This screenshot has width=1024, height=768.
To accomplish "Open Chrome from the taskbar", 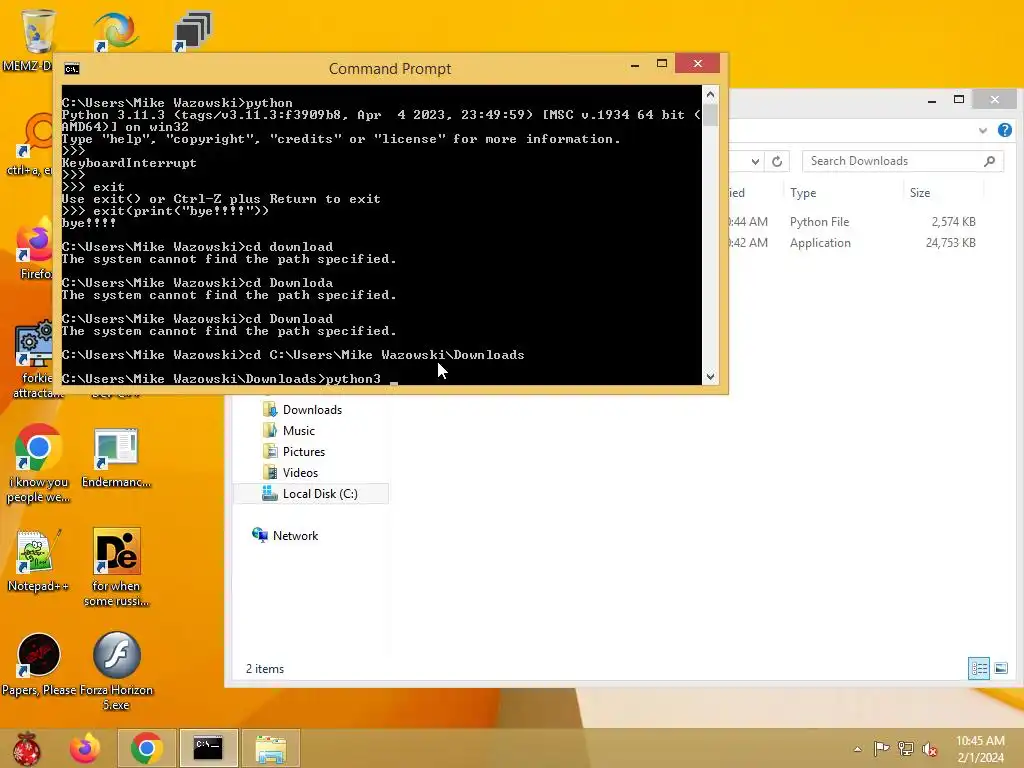I will [147, 748].
